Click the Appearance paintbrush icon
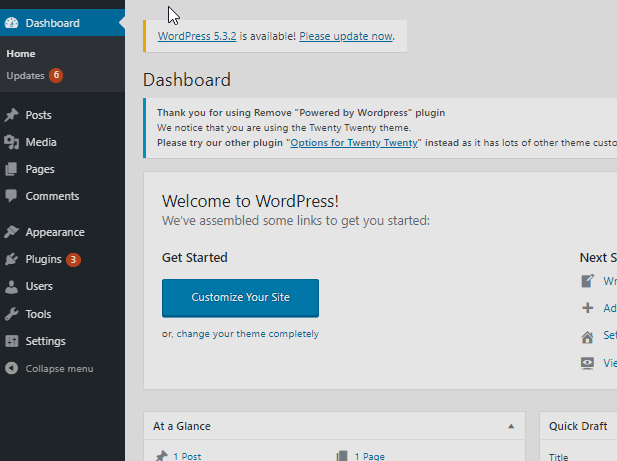Image resolution: width=617 pixels, height=461 pixels. tap(11, 232)
